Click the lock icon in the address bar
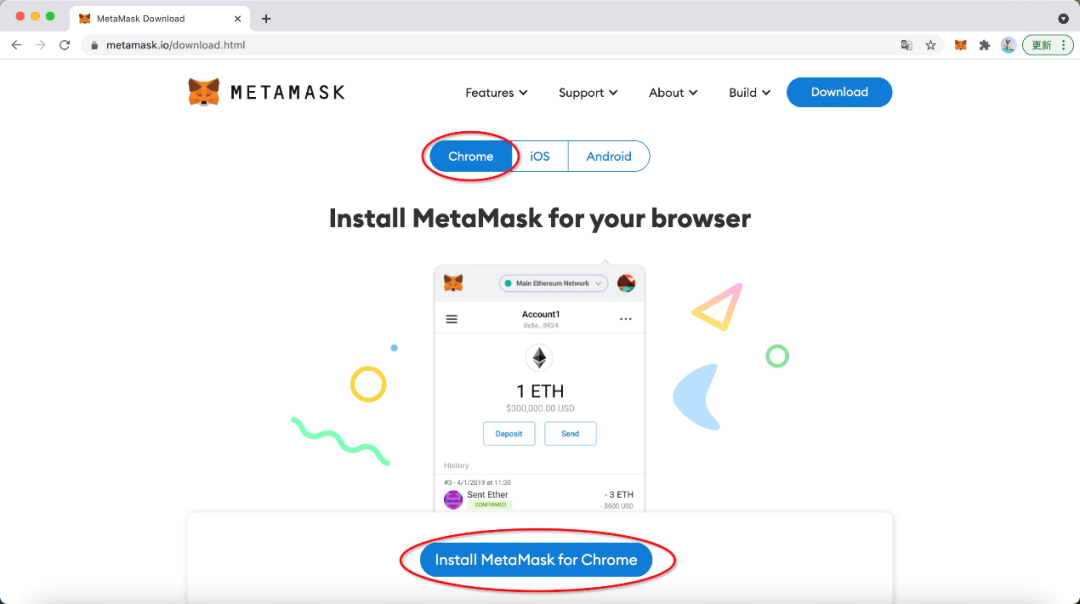 click(94, 45)
